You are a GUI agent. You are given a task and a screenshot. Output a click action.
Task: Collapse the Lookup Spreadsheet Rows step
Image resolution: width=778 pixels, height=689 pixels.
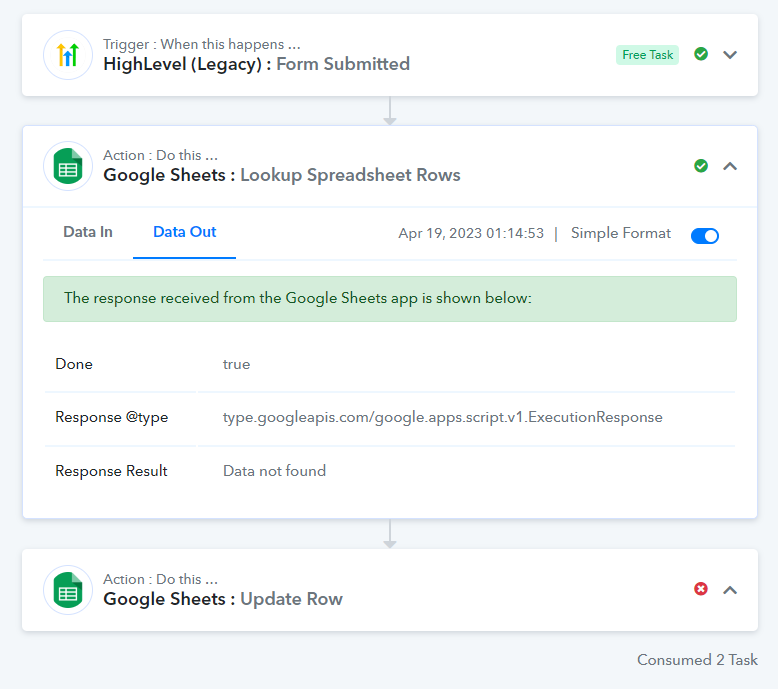(729, 166)
